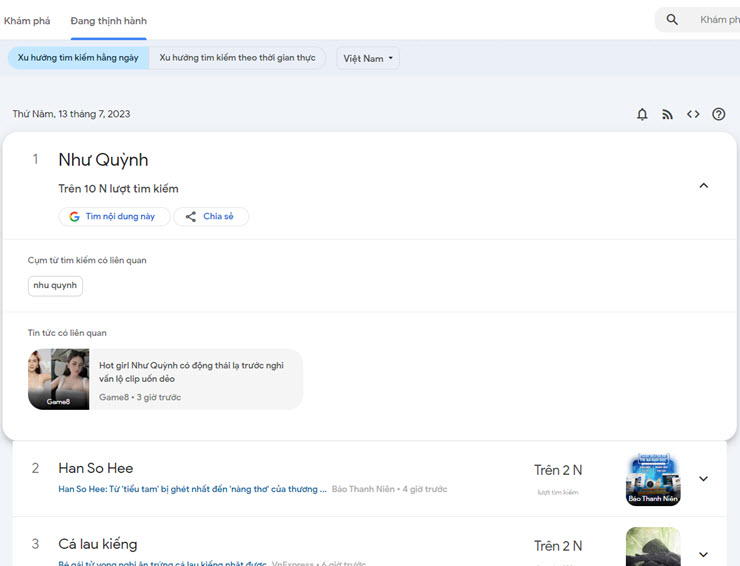The width and height of the screenshot is (740, 566).
Task: Open the Việt Nam country dropdown
Action: [x=368, y=58]
